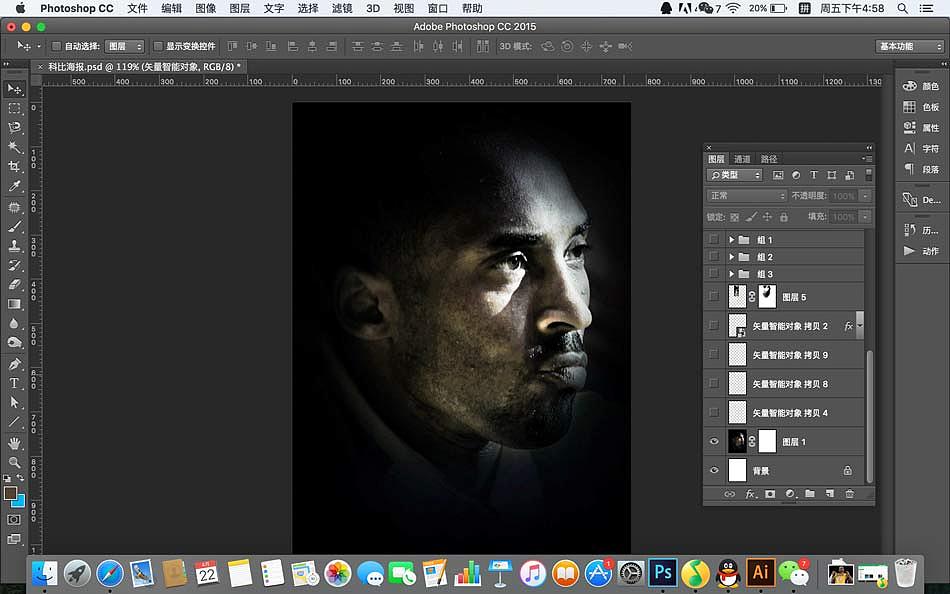Select the History Brush tool
The image size is (950, 594).
tap(15, 265)
